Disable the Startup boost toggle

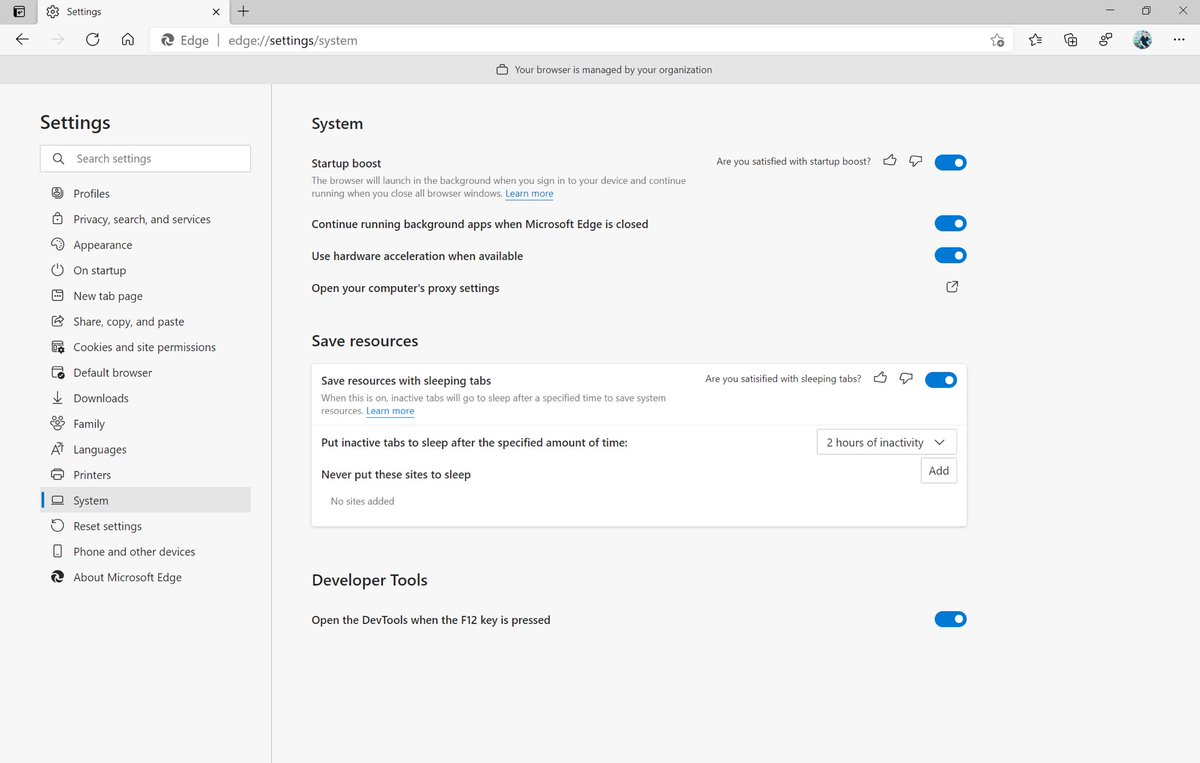[950, 162]
